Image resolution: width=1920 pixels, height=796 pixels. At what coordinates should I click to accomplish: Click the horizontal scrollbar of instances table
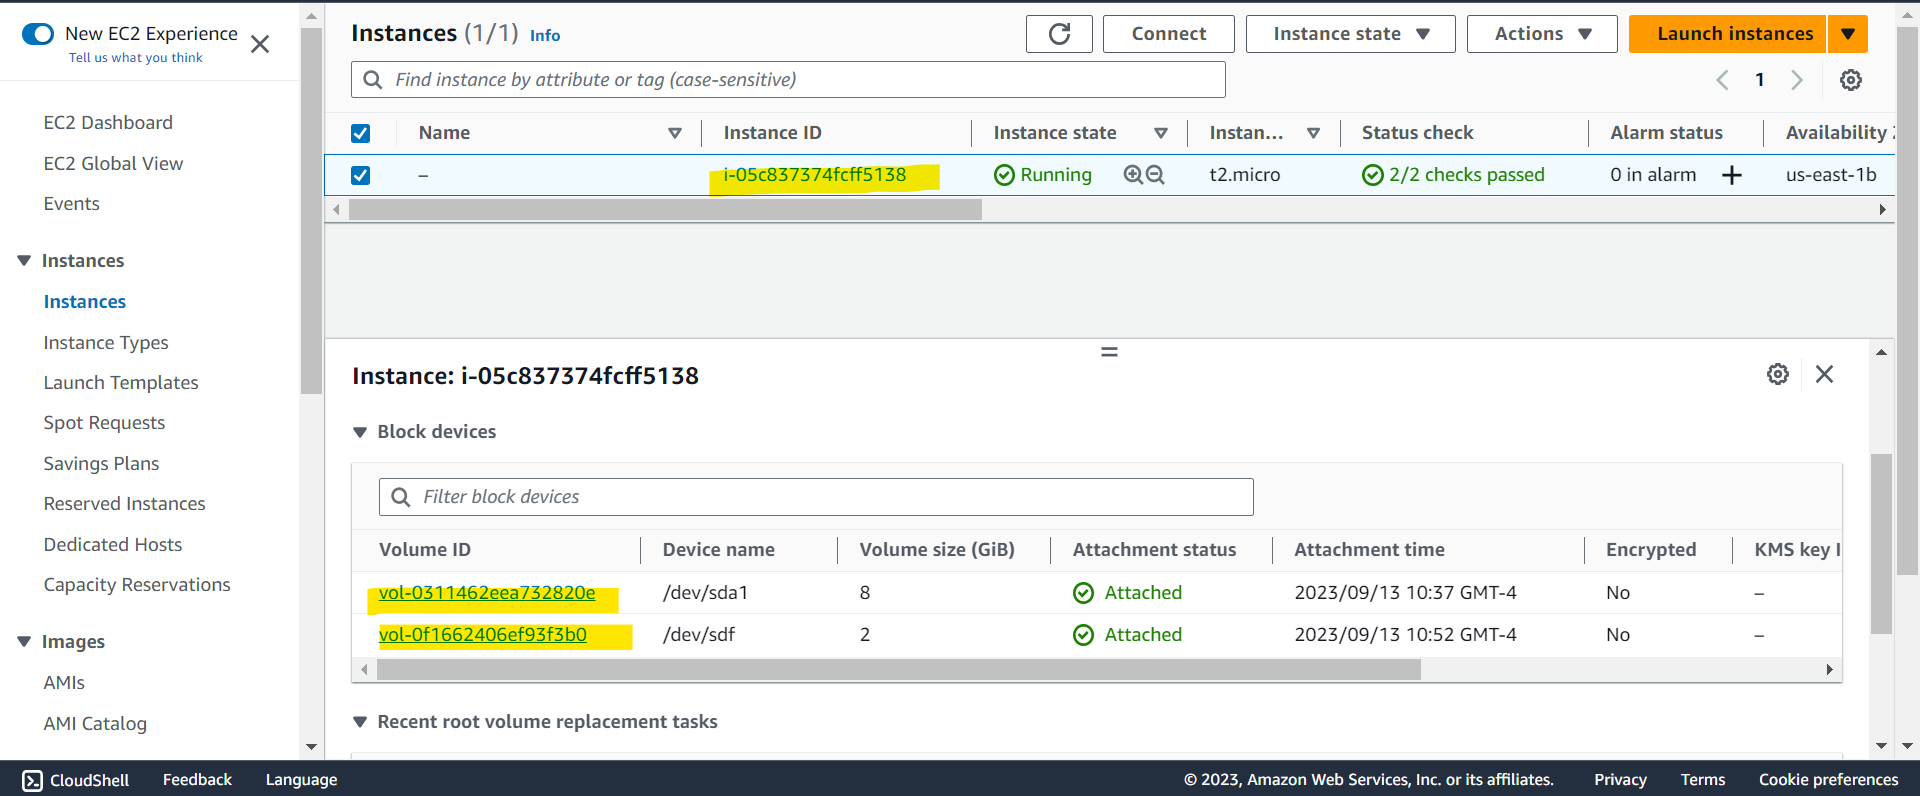point(665,210)
